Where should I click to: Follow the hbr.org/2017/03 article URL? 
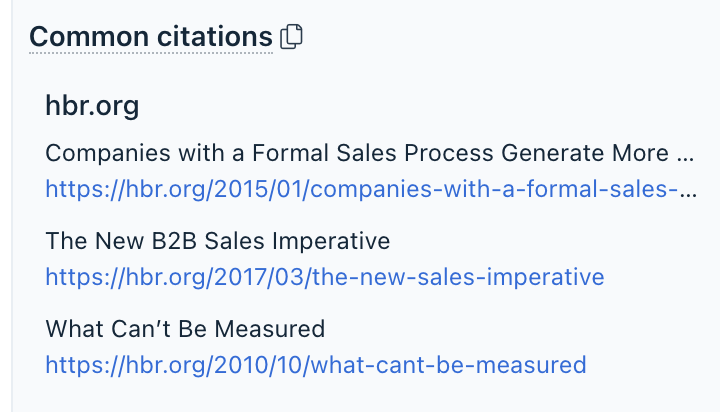[x=325, y=276]
